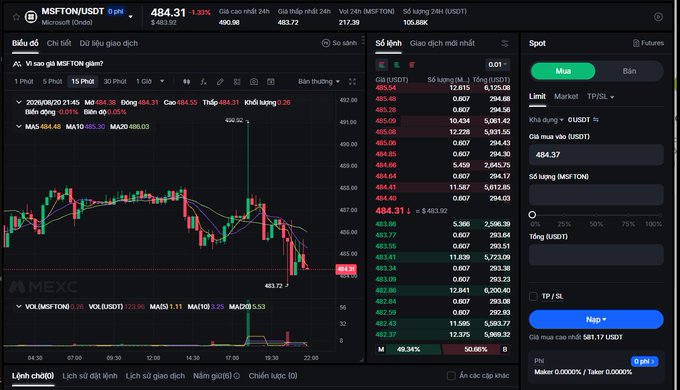Select the Market order tab
This screenshot has width=680, height=390.
tap(566, 97)
